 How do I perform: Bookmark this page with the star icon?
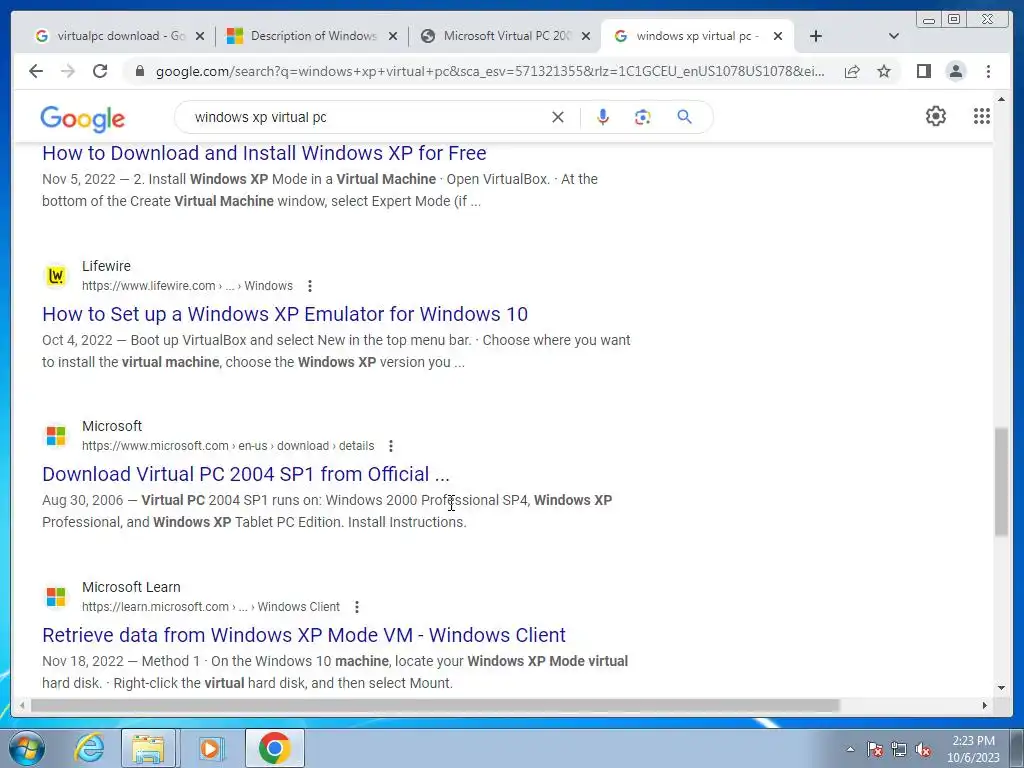click(884, 71)
